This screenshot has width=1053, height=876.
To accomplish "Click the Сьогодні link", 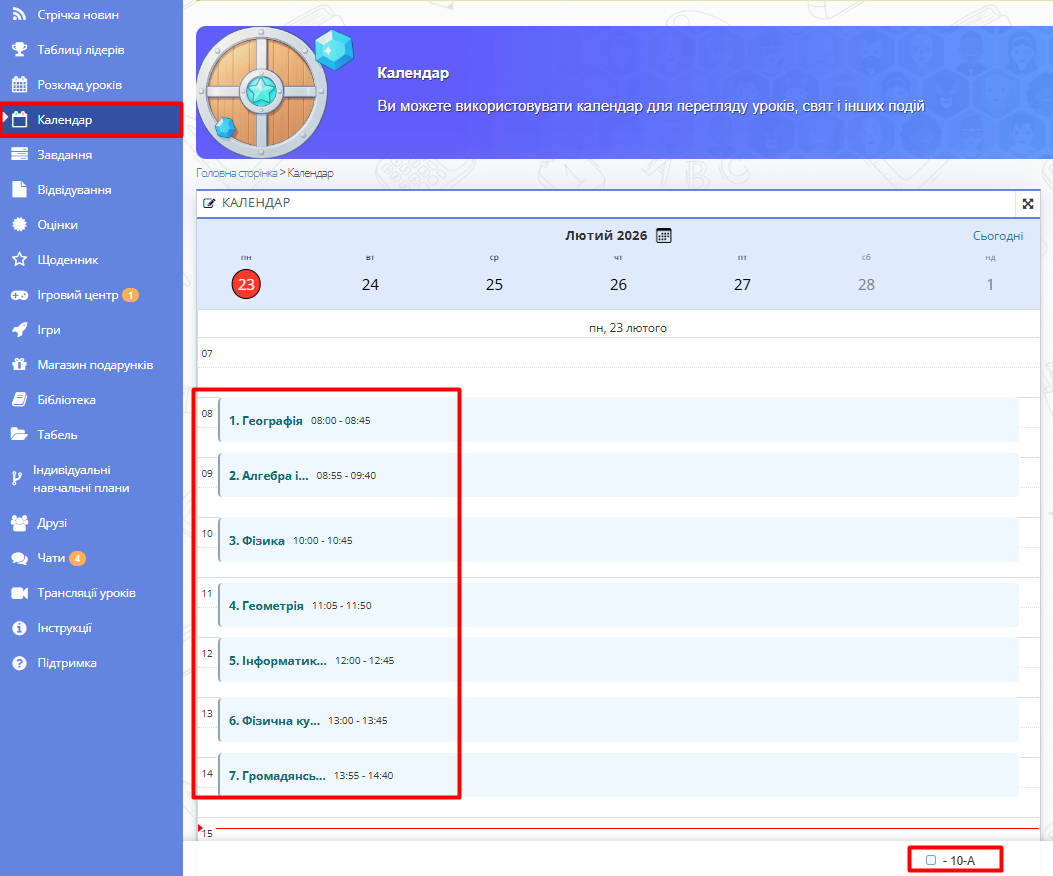I will (x=997, y=236).
